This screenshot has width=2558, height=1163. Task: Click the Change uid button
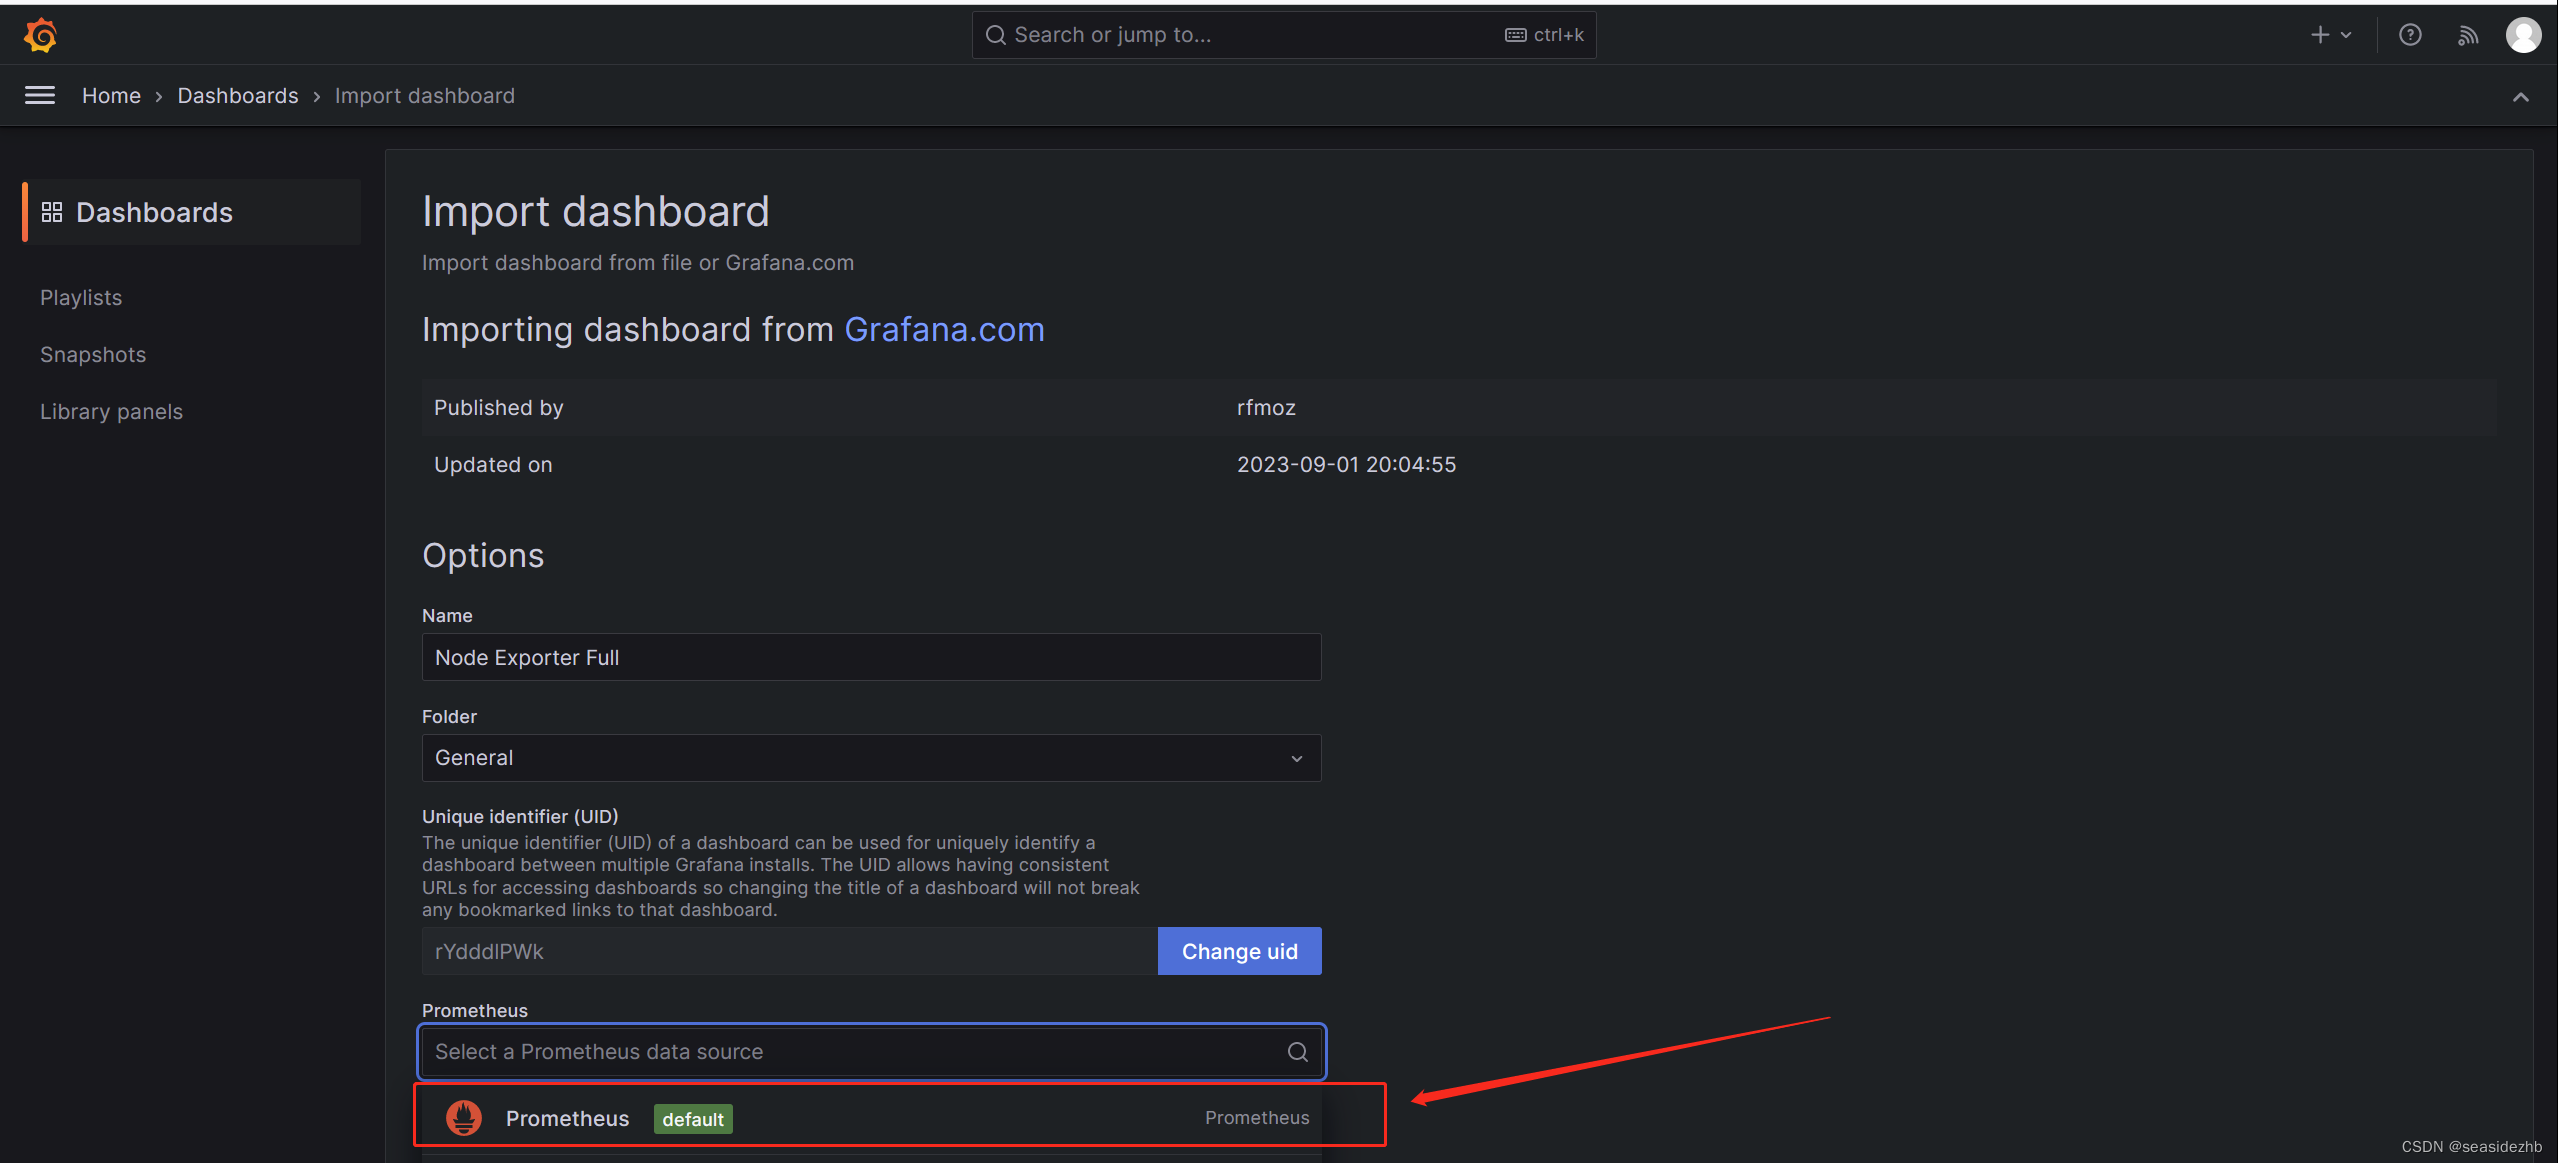click(x=1239, y=951)
